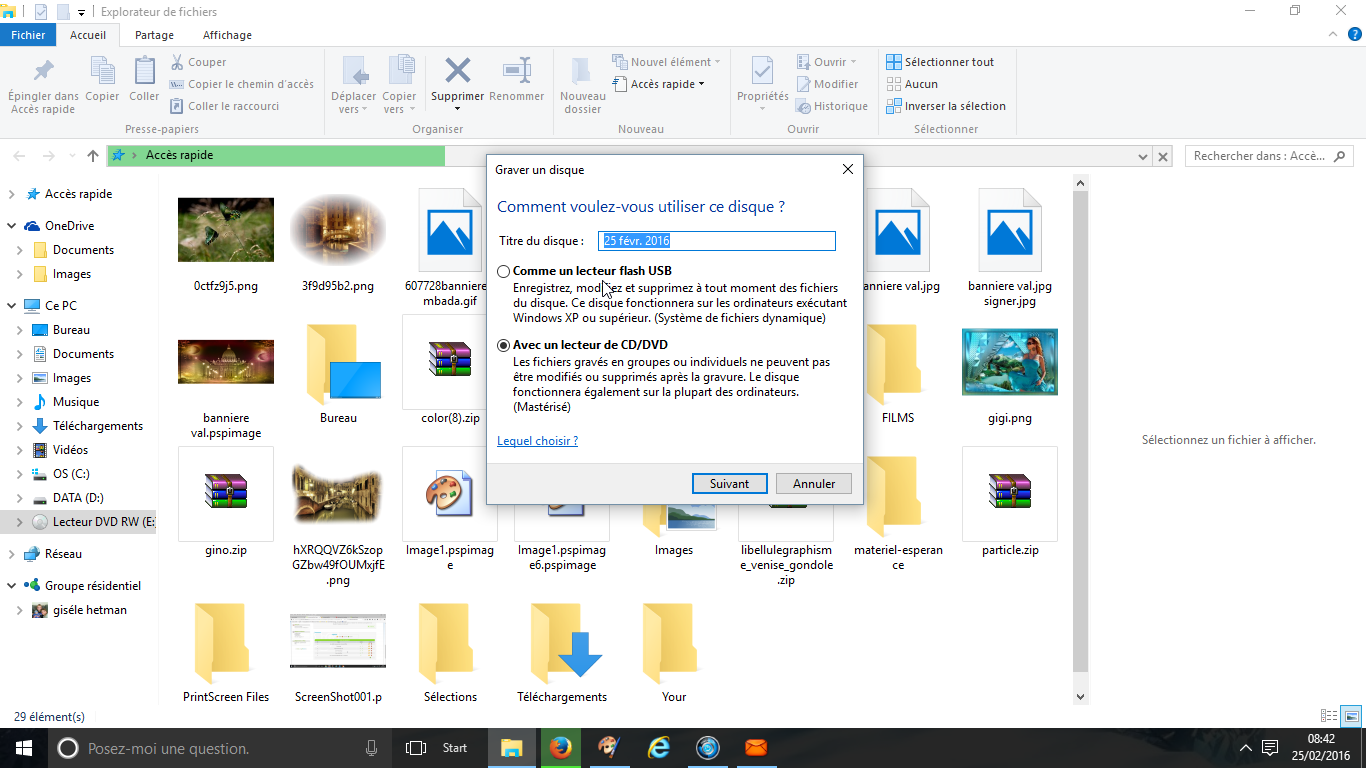
Task: Collapse the 'Ce PC' tree node
Action: point(11,306)
